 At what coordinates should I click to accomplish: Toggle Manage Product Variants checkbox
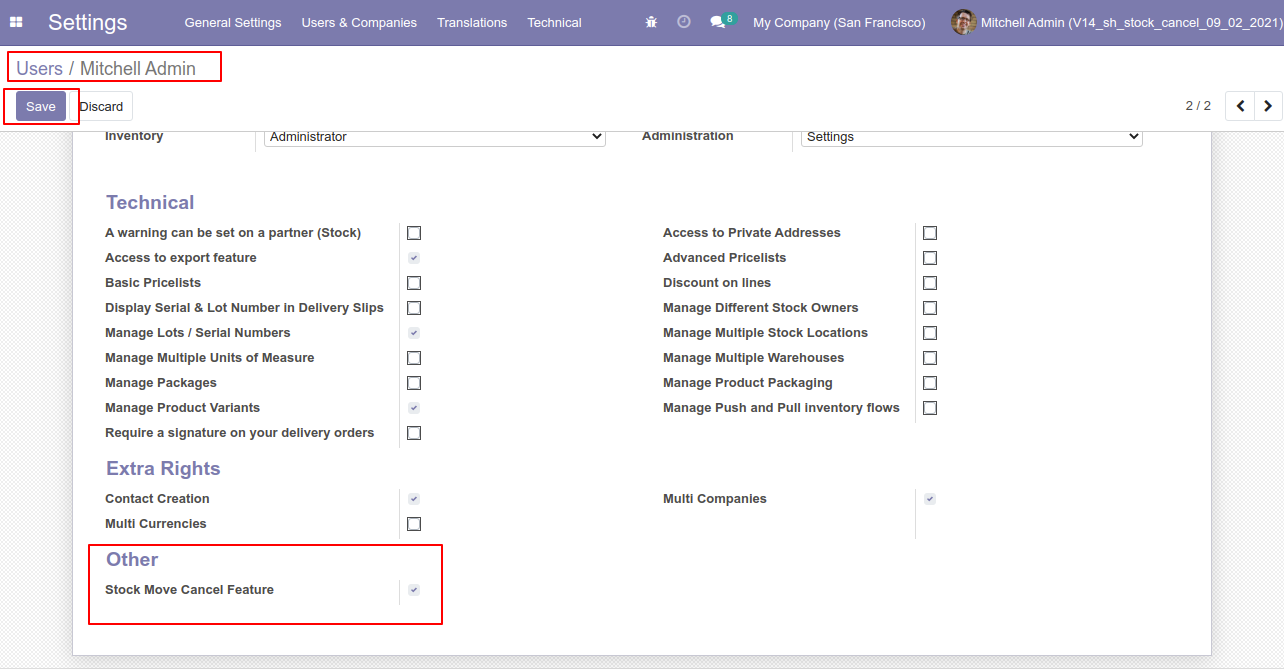tap(414, 408)
